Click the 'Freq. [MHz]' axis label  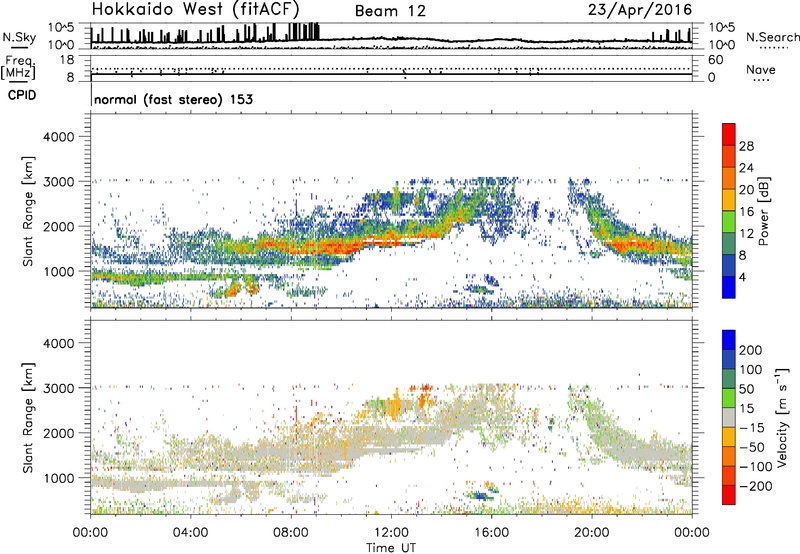click(18, 68)
